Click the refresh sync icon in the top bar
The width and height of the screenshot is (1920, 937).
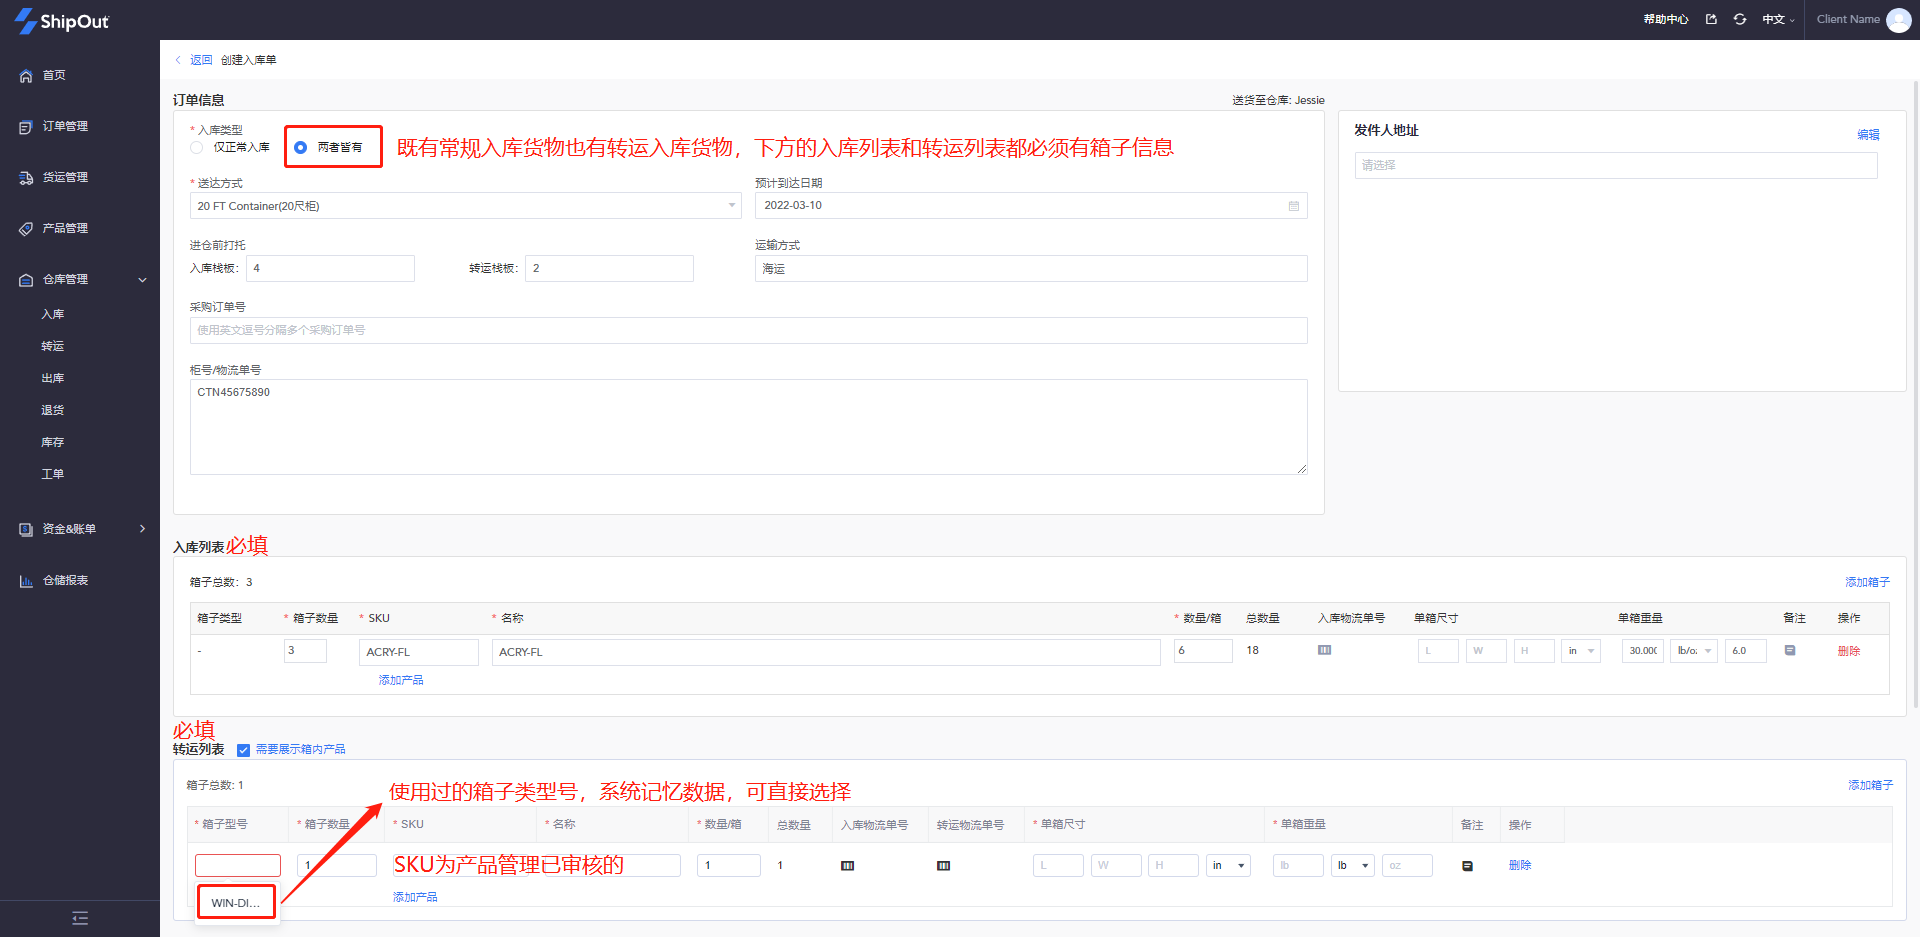click(x=1740, y=19)
